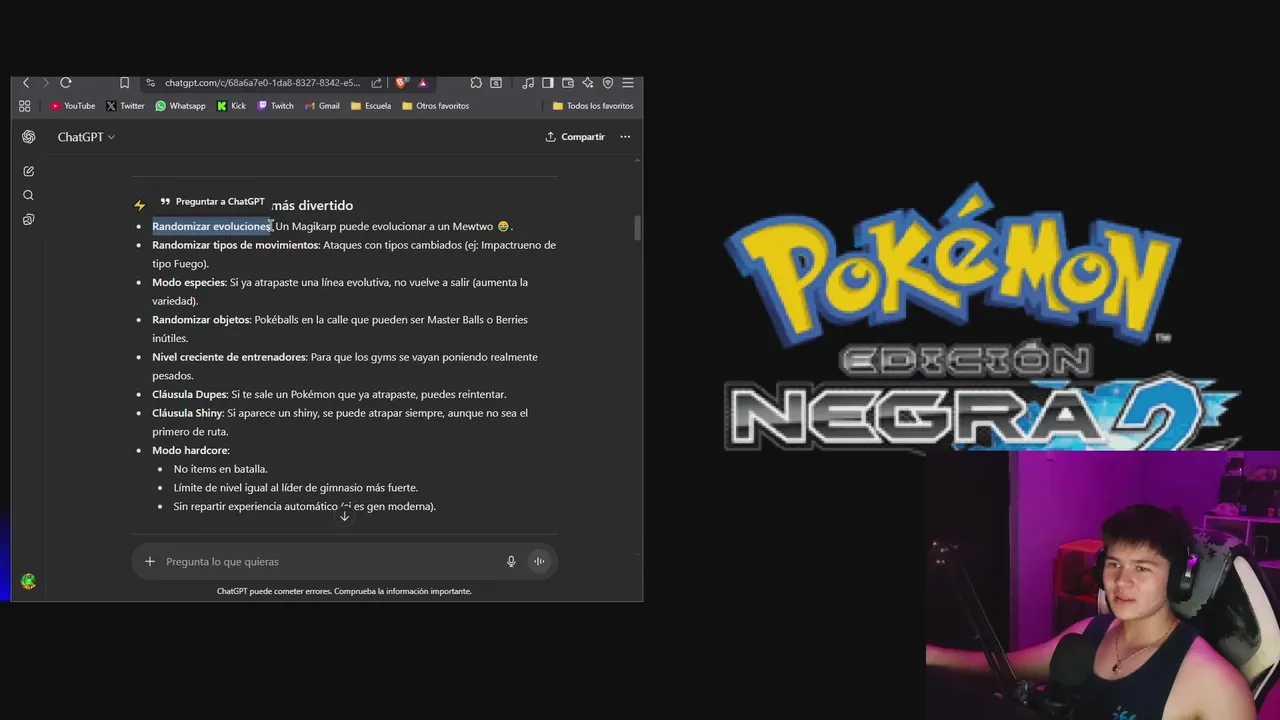Open the Twitter bookmark
Screen dimensions: 1280x720
click(x=125, y=106)
